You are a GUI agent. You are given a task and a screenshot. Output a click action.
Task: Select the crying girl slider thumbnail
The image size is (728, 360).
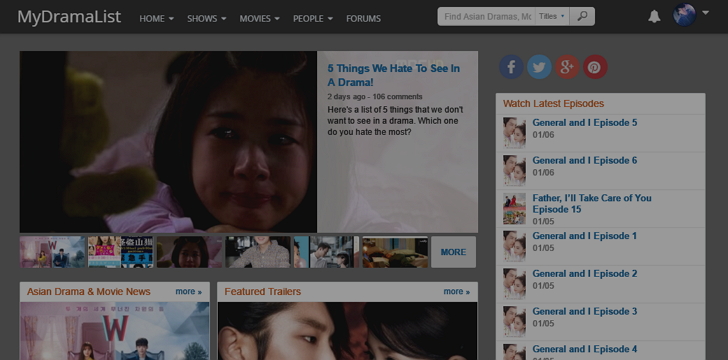[189, 252]
